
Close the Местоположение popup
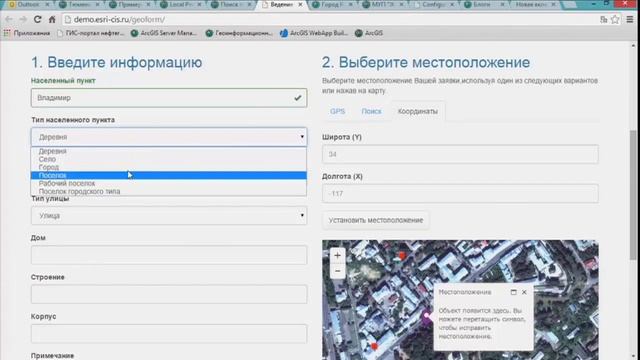coord(524,292)
